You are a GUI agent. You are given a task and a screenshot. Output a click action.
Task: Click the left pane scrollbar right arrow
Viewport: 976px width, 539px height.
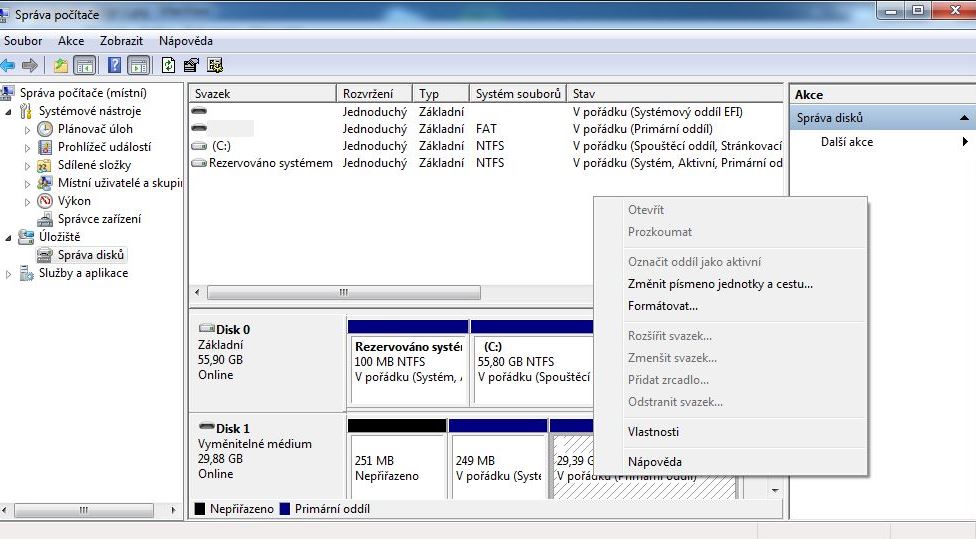[173, 510]
